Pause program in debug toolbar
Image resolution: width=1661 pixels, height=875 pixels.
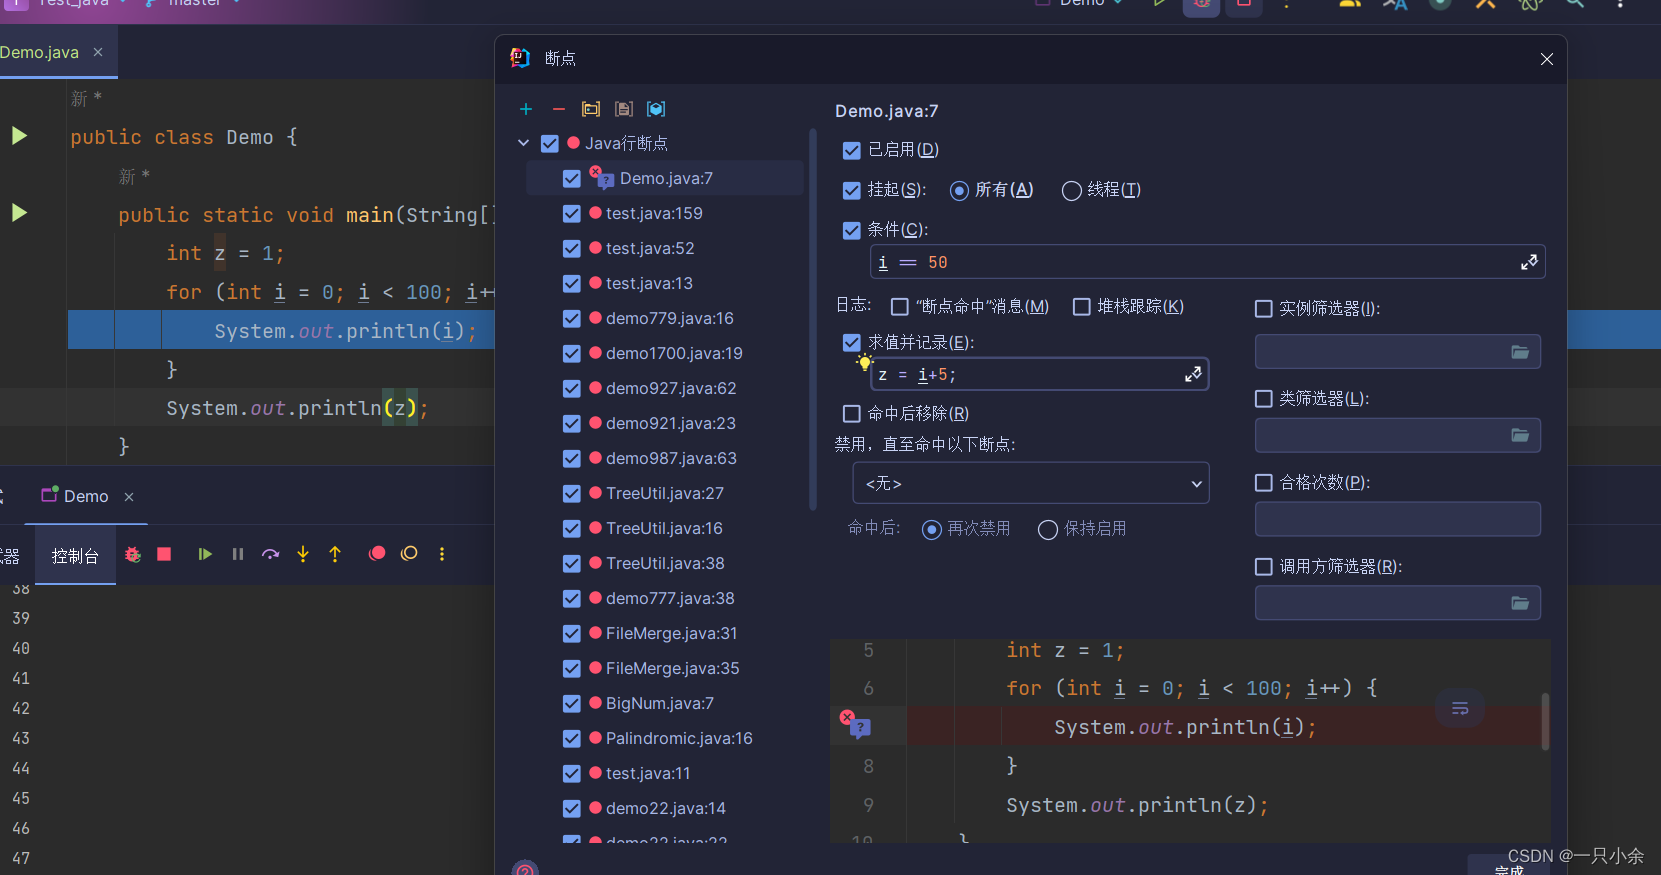(x=238, y=554)
